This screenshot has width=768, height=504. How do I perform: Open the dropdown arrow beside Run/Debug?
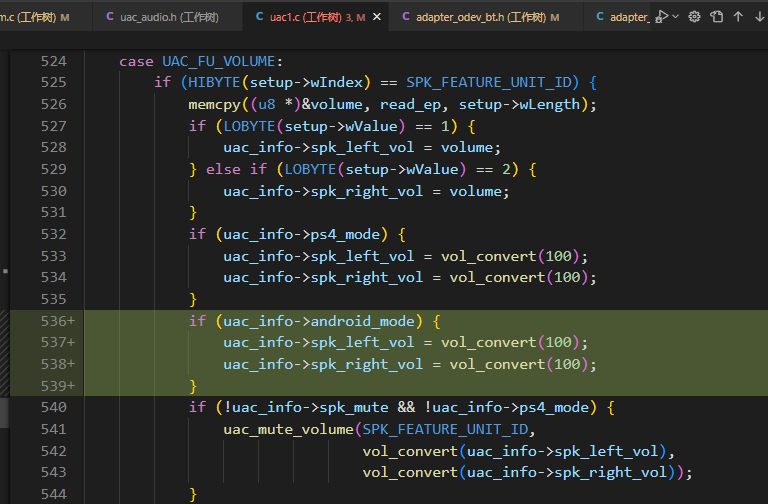(676, 17)
